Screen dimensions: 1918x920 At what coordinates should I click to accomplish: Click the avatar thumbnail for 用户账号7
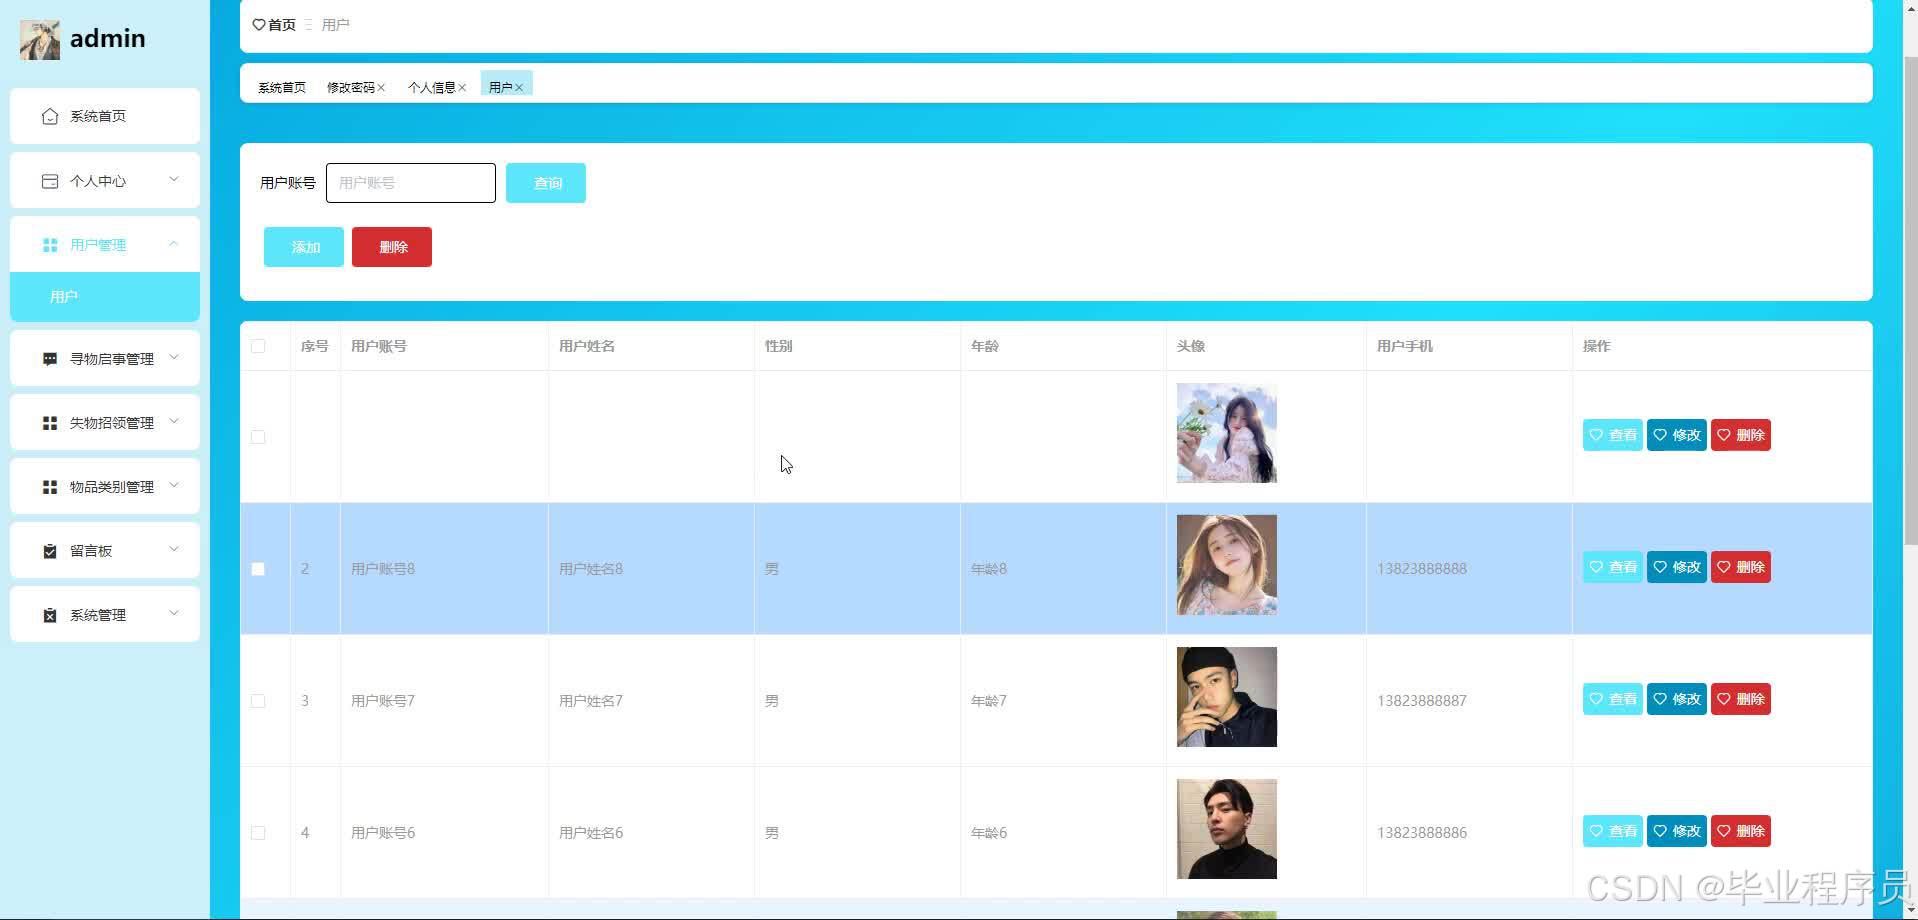[x=1227, y=697]
